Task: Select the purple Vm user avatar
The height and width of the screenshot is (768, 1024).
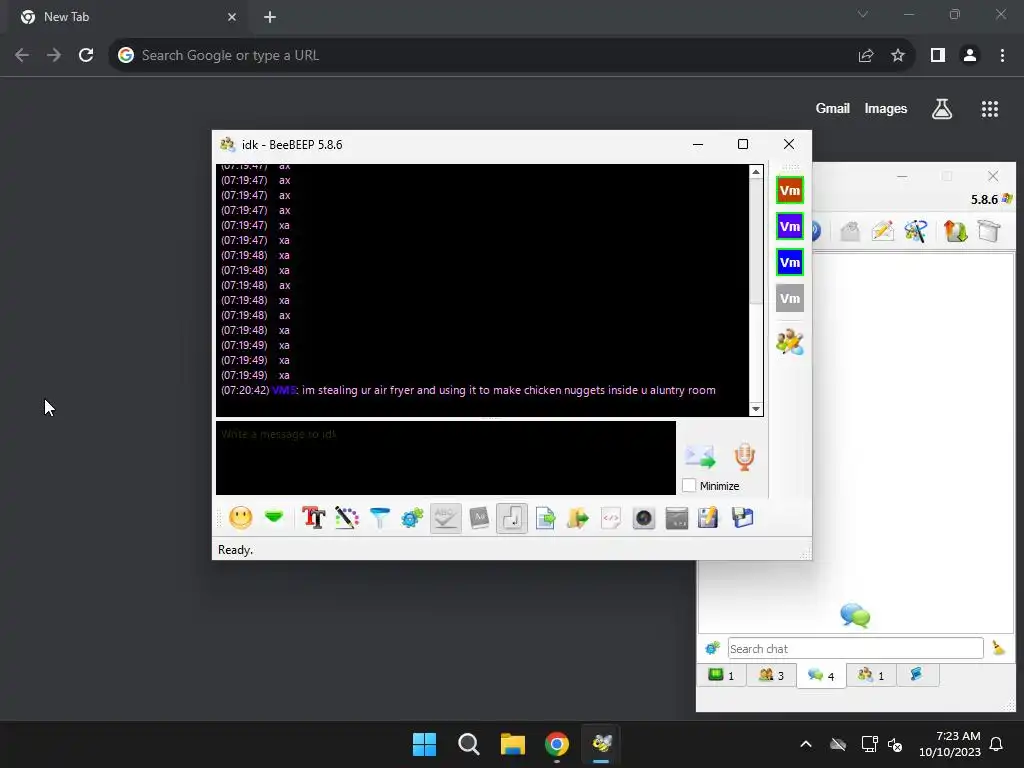Action: pos(790,227)
